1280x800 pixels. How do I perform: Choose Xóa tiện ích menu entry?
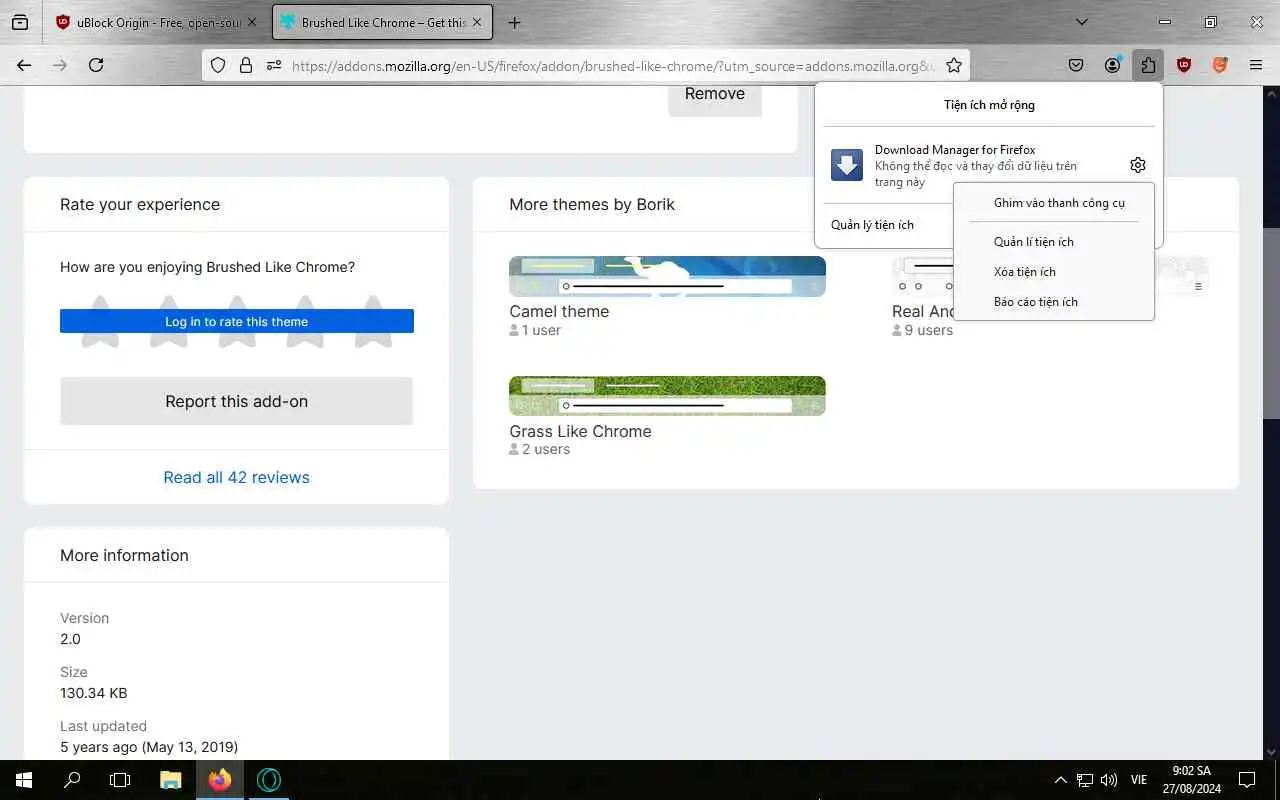coord(1024,272)
